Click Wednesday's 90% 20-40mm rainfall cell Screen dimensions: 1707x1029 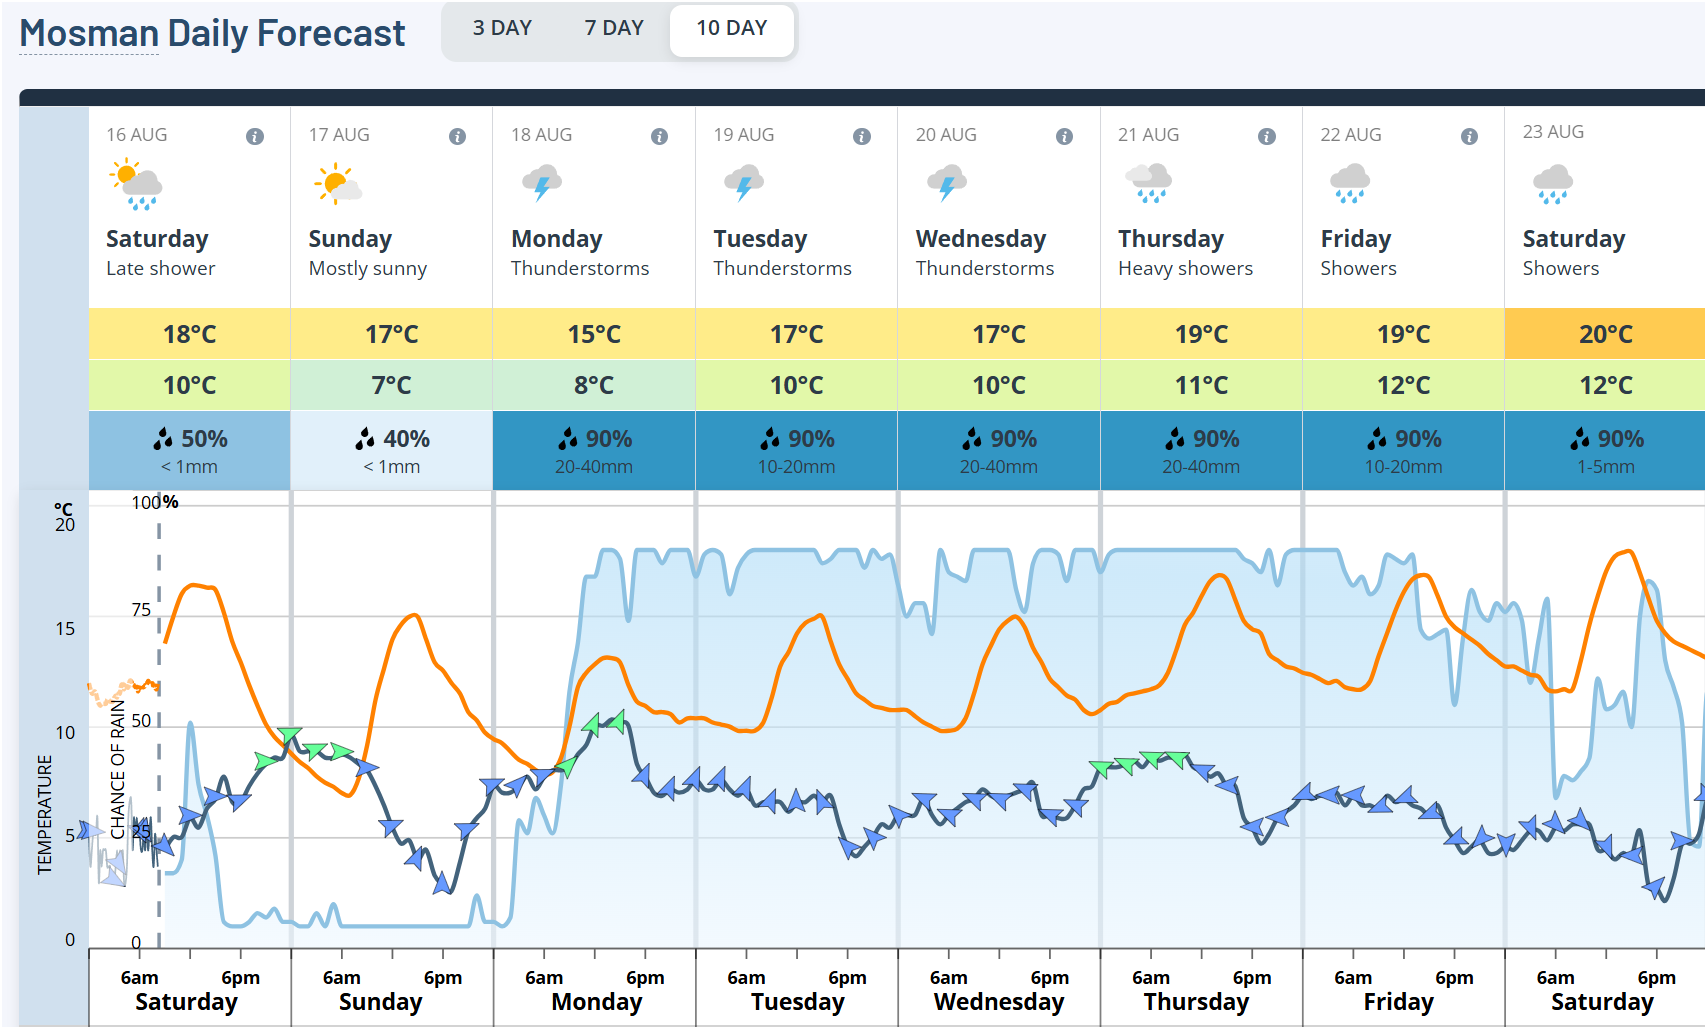[999, 450]
